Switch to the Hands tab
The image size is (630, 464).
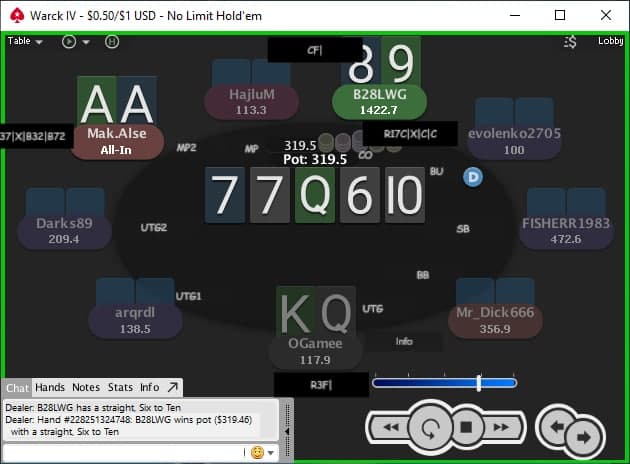coord(50,387)
